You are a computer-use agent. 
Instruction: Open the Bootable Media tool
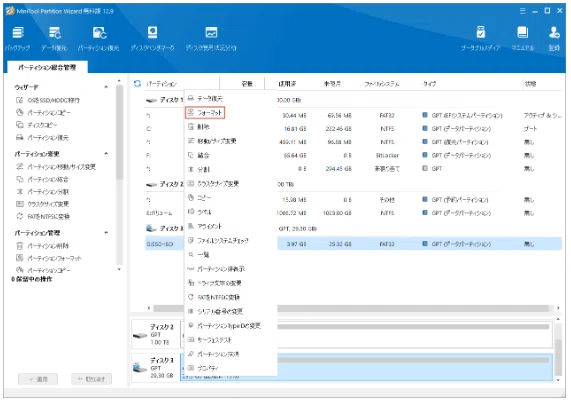pyautogui.click(x=480, y=38)
